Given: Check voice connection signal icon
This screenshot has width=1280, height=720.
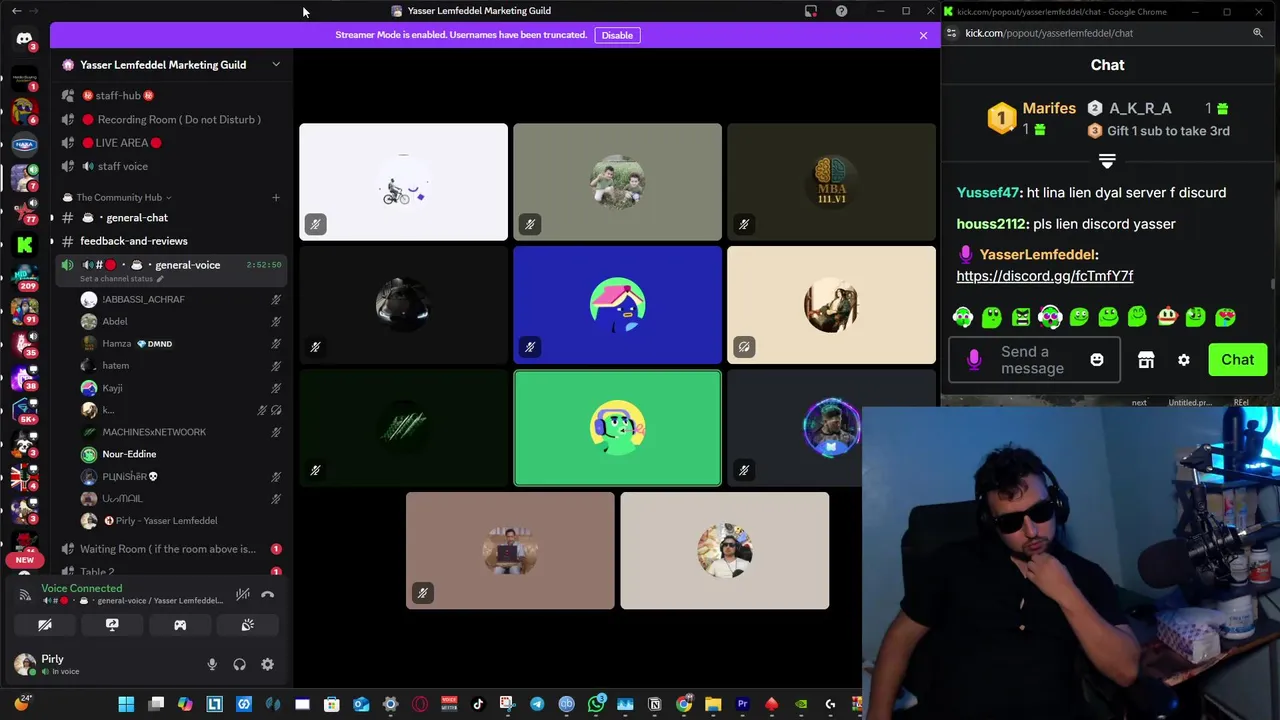Looking at the screenshot, I should coord(25,594).
